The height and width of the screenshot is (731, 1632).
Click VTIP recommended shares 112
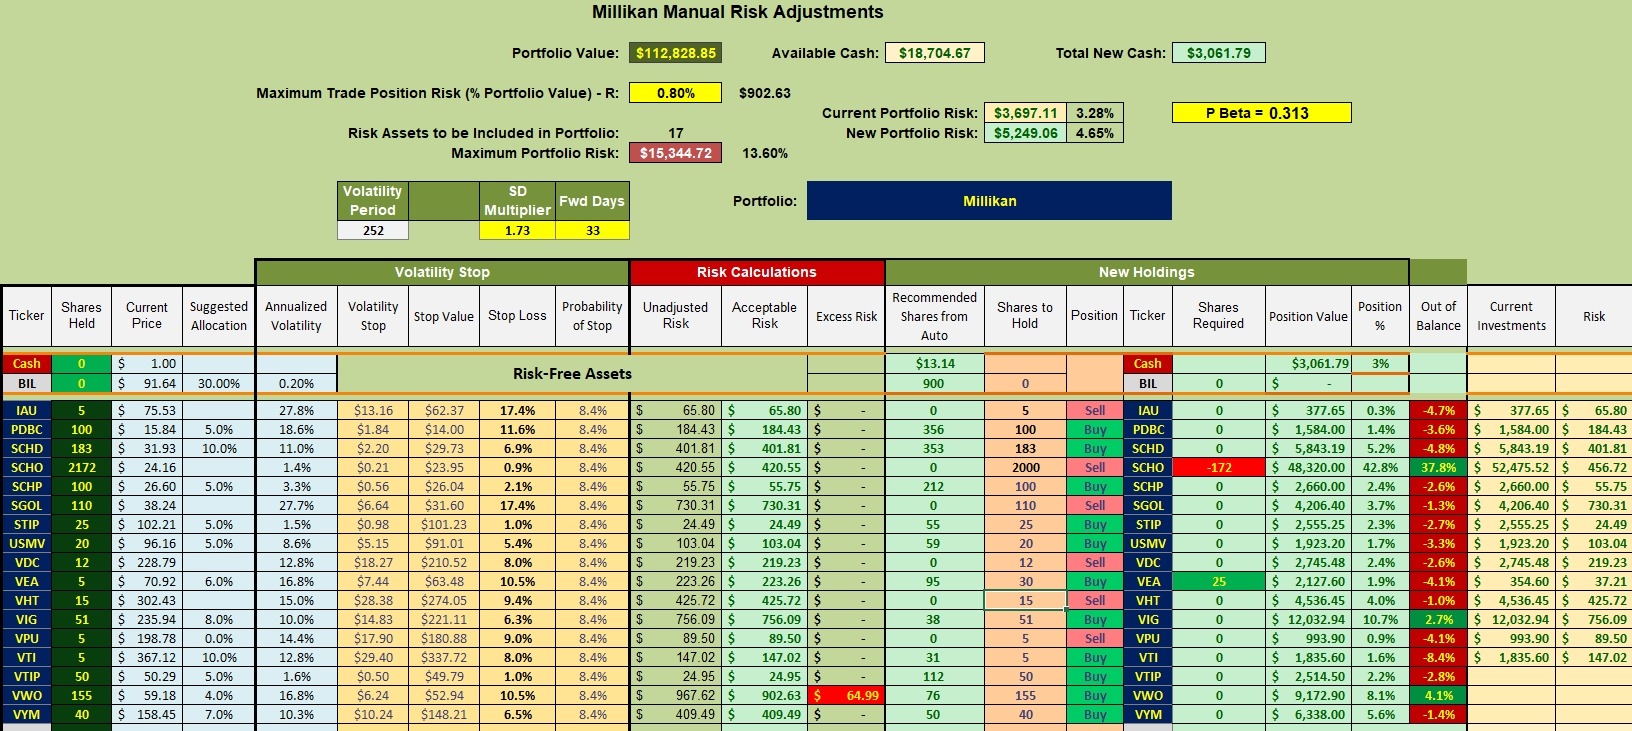(x=934, y=676)
